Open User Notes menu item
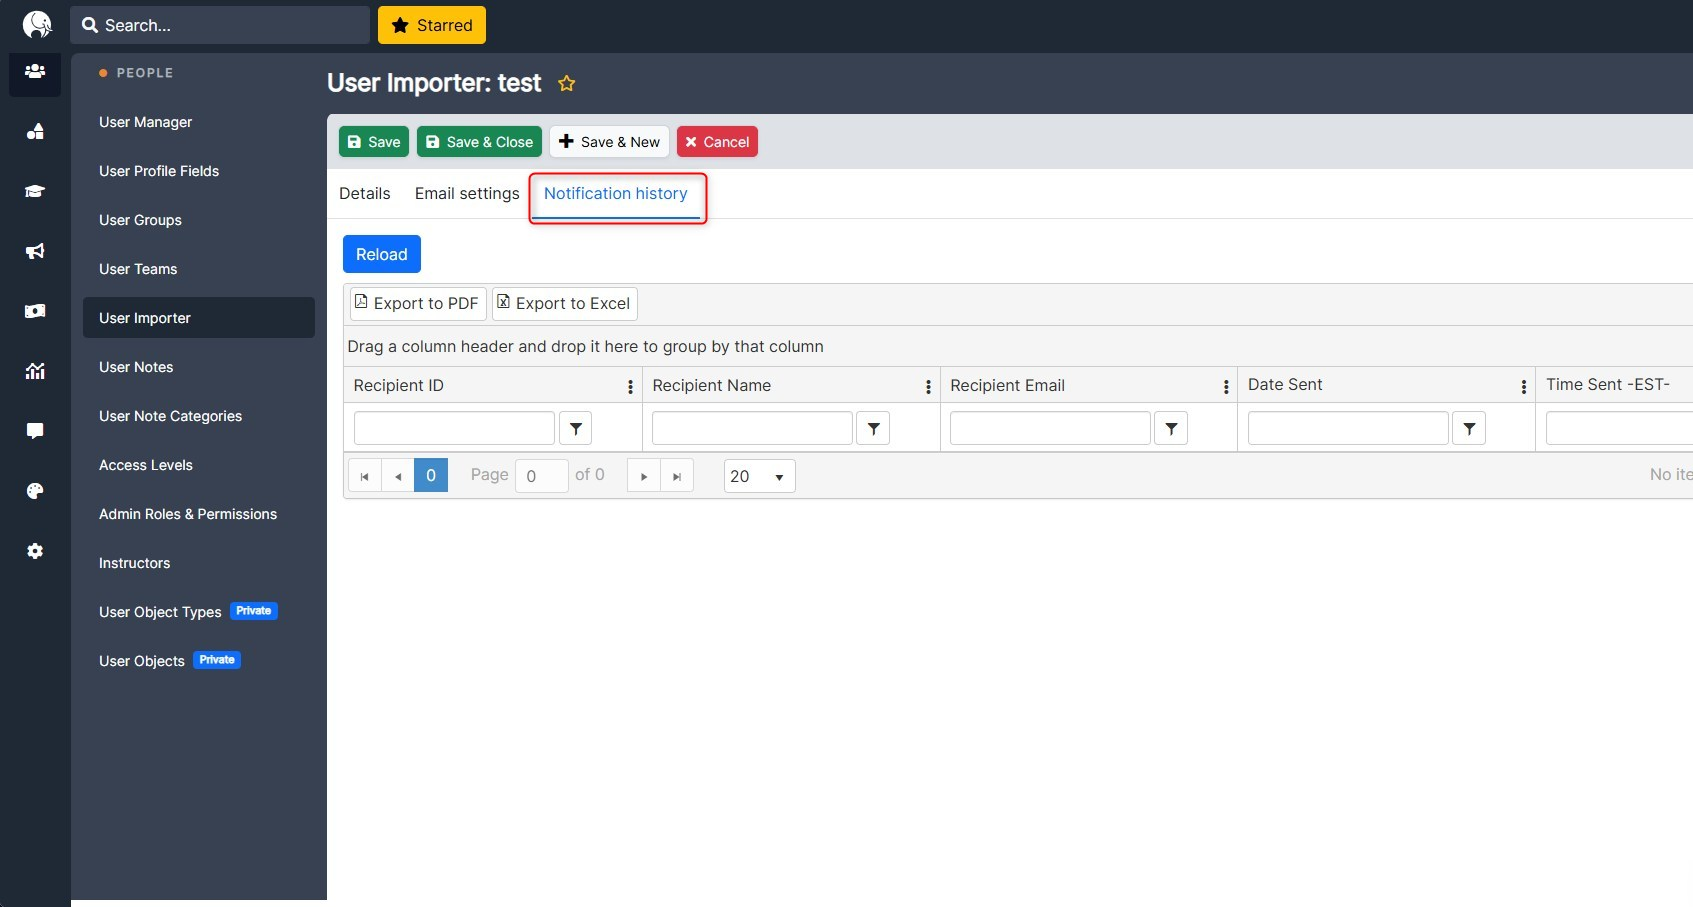The image size is (1693, 907). tap(199, 367)
